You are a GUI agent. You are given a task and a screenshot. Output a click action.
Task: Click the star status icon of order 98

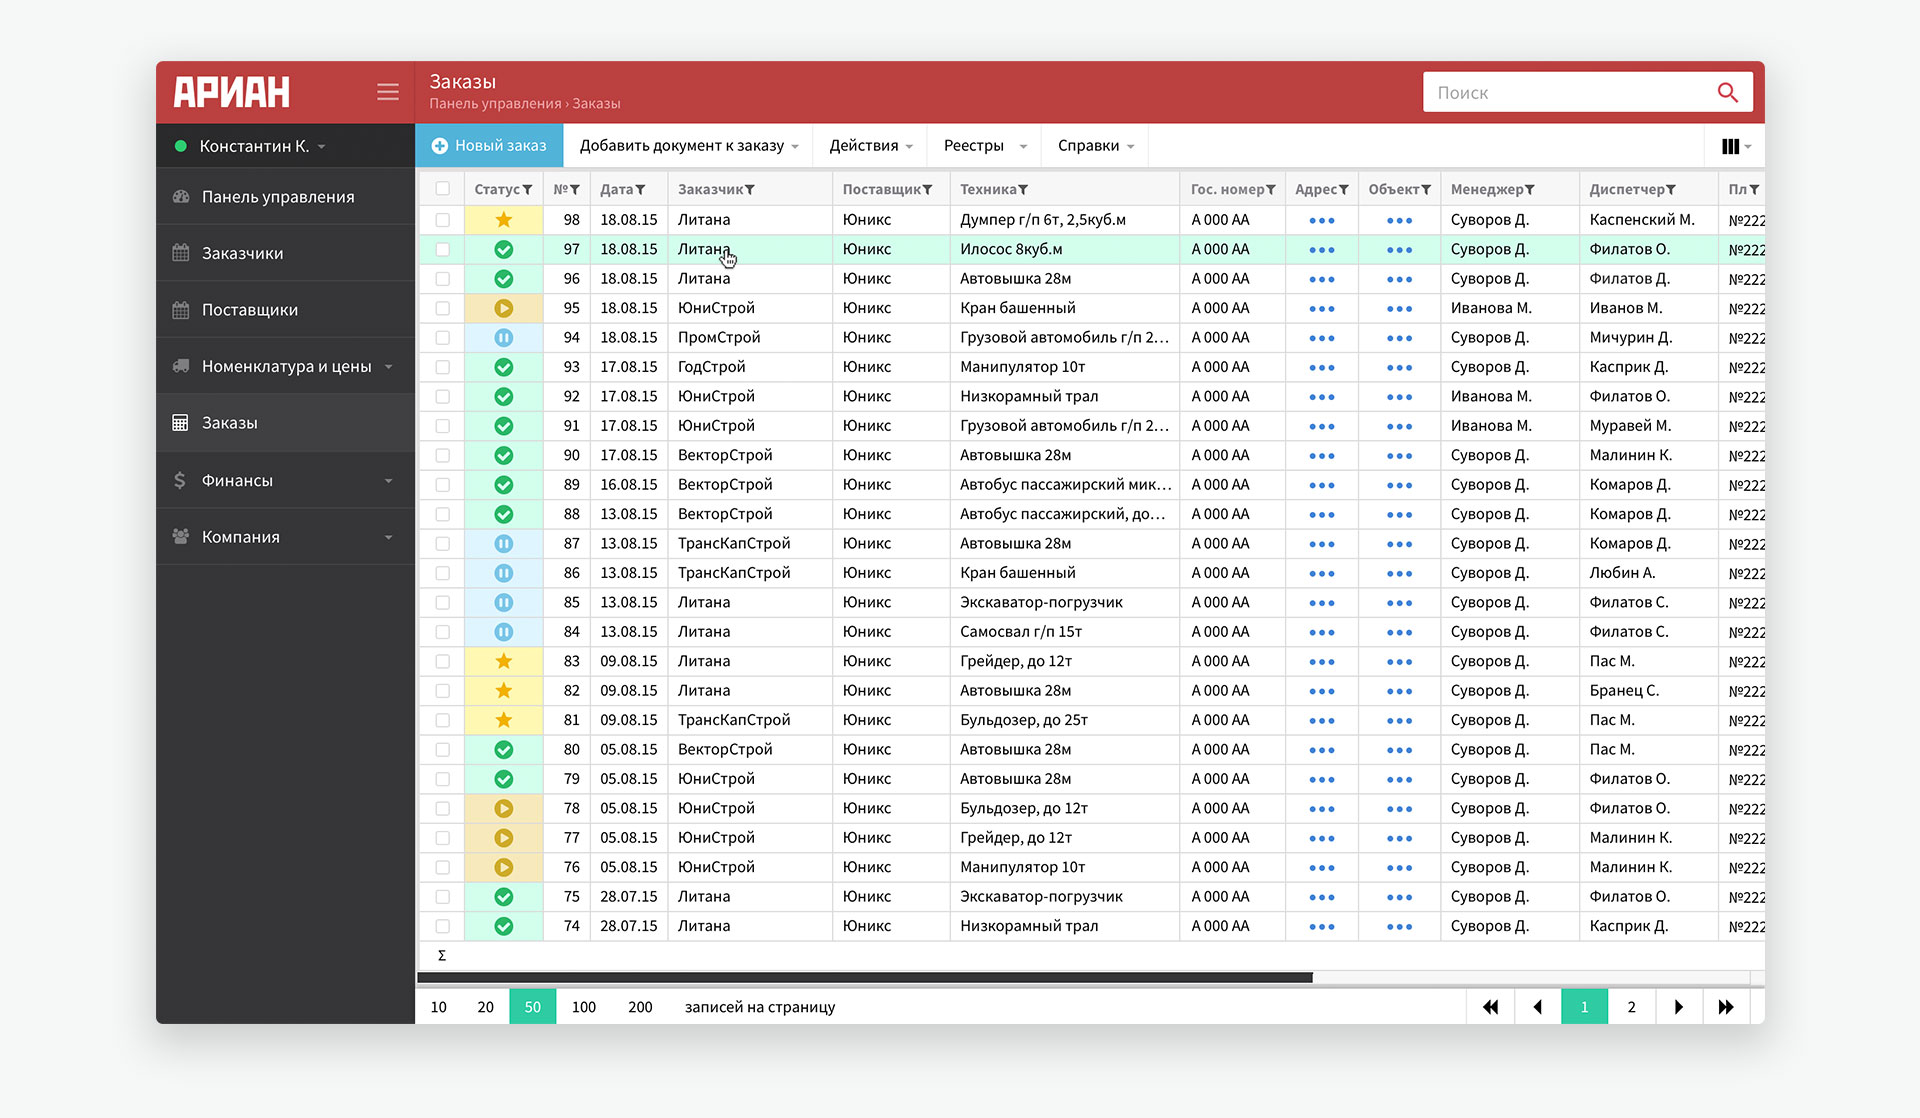[x=504, y=220]
